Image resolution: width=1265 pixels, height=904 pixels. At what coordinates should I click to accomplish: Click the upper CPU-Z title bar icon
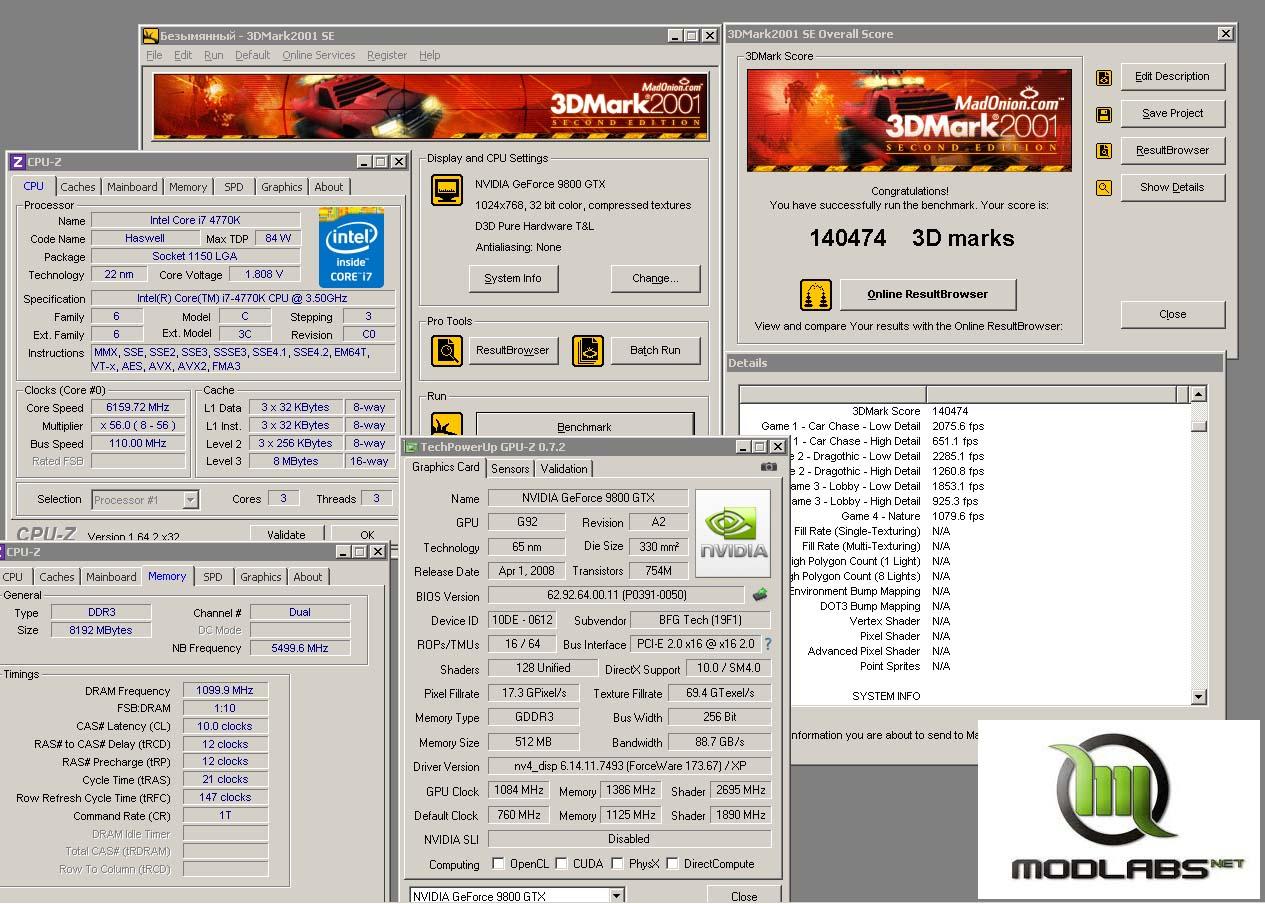coord(17,162)
